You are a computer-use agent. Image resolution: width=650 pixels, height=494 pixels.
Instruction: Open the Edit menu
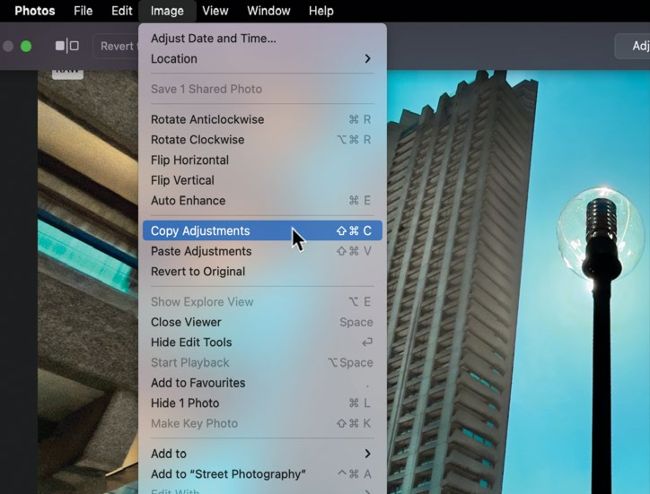122,11
